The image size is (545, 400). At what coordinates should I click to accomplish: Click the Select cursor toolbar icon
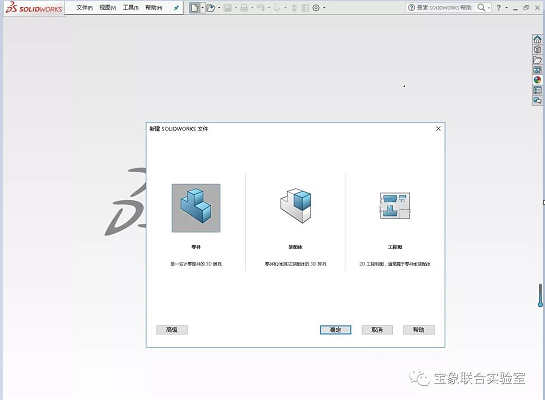[277, 8]
